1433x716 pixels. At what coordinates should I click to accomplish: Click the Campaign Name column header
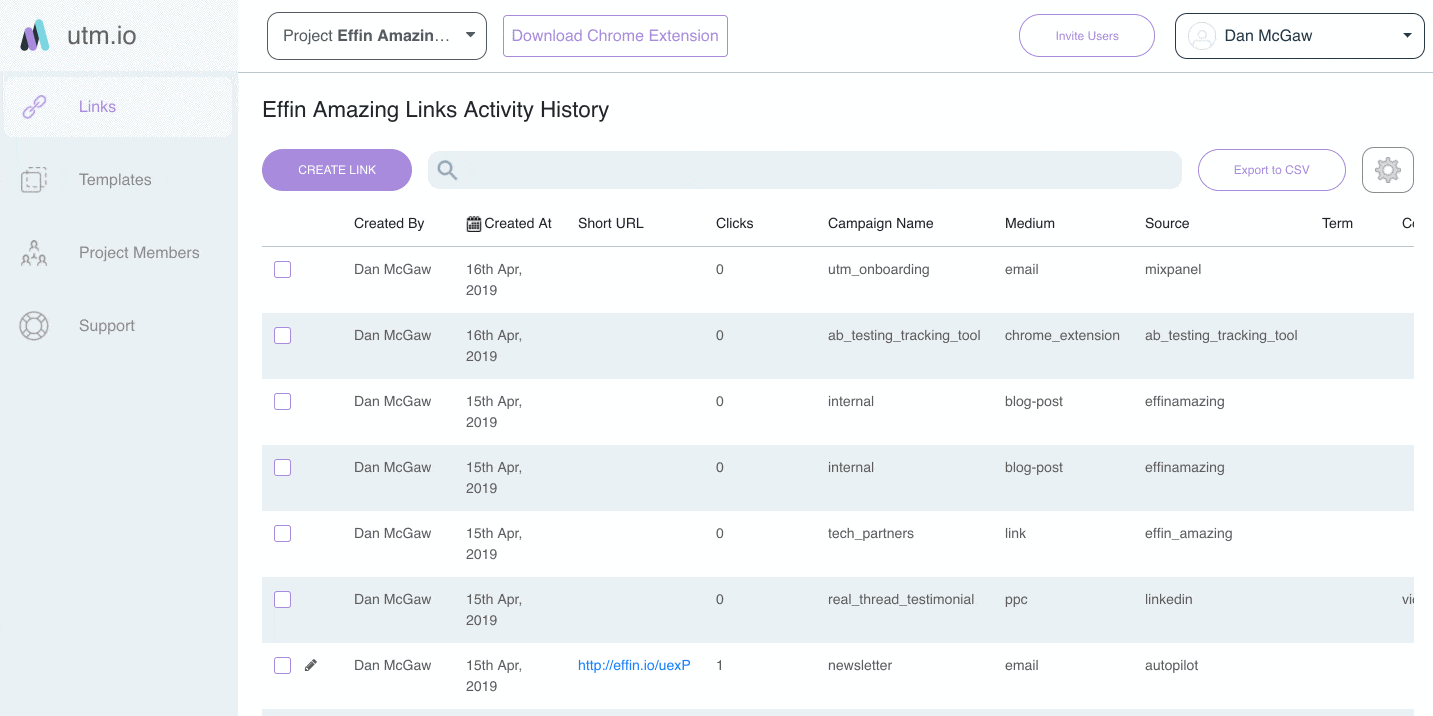[881, 223]
